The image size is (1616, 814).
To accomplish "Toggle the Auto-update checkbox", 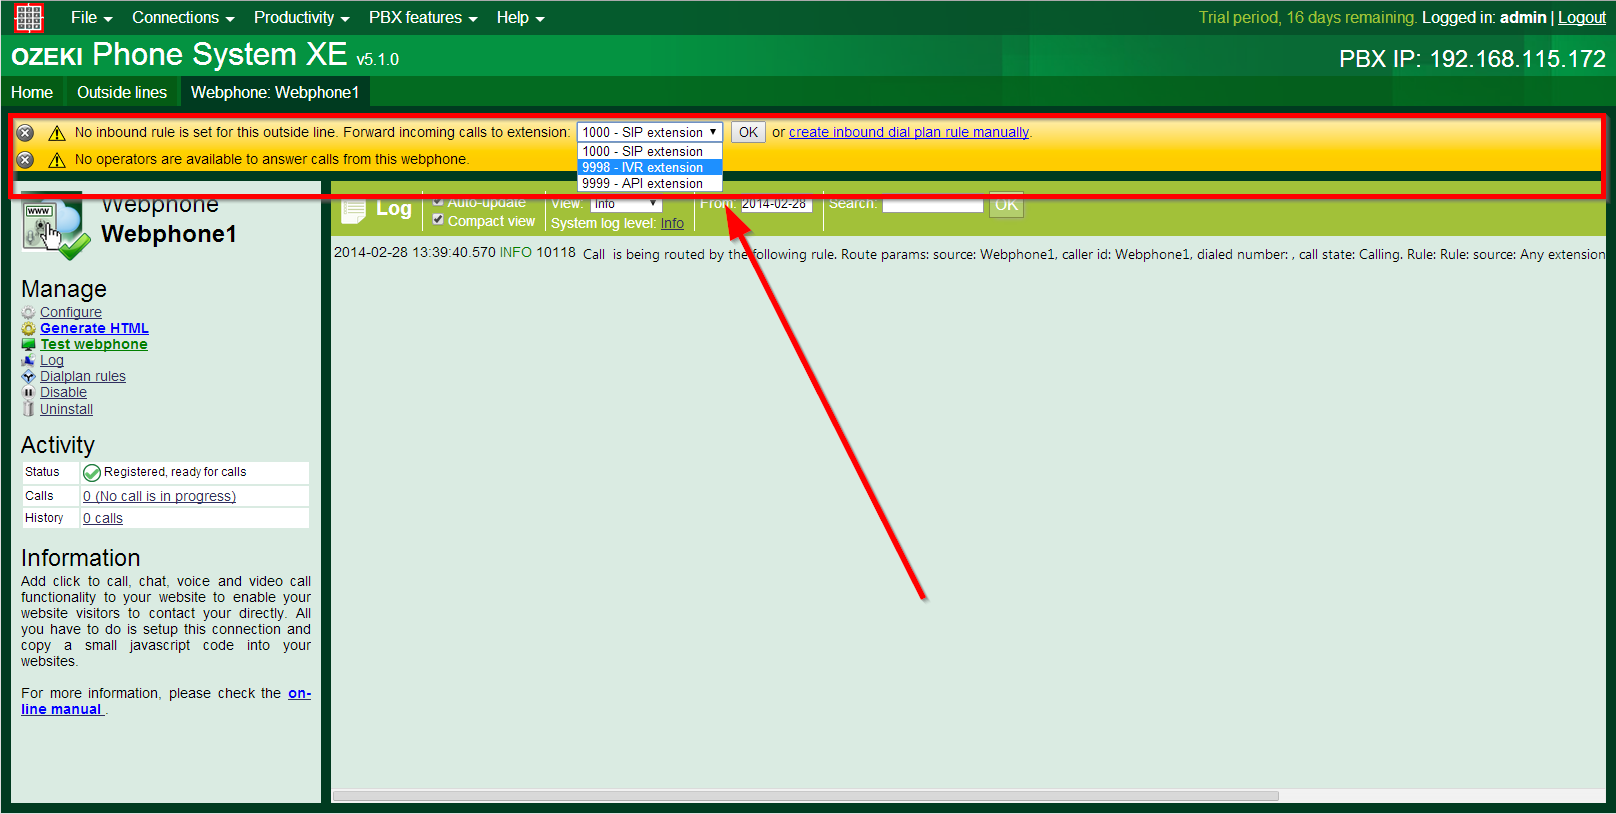I will [x=438, y=202].
